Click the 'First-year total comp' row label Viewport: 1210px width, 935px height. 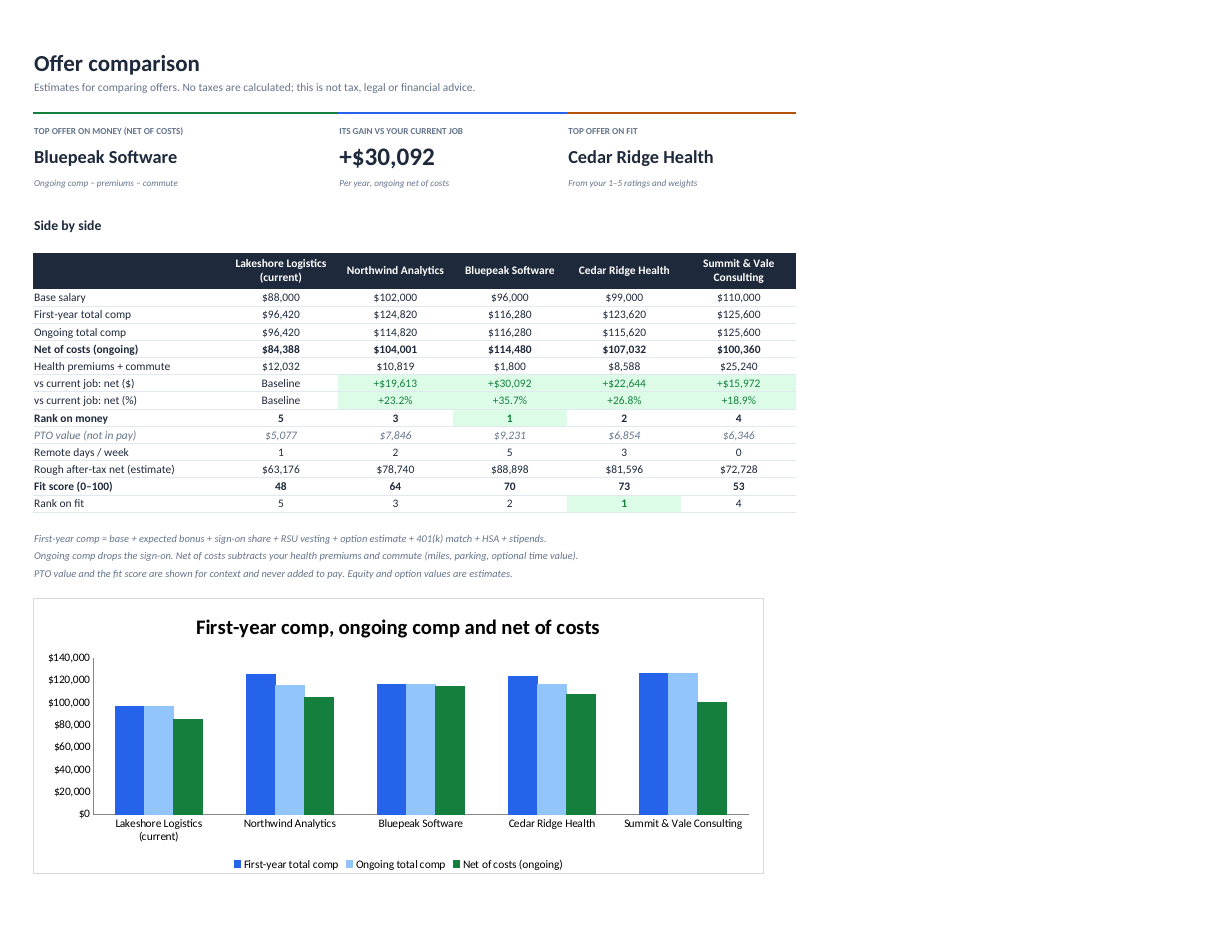tap(82, 315)
